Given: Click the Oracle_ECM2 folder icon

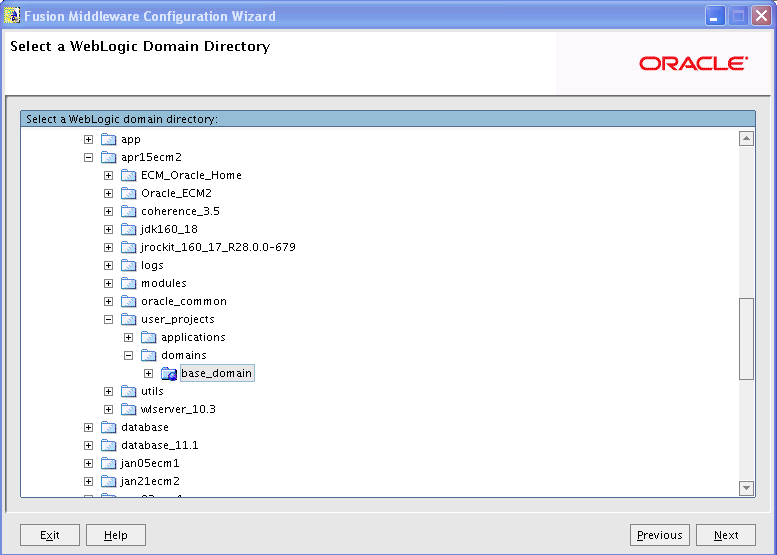Looking at the screenshot, I should [x=128, y=193].
